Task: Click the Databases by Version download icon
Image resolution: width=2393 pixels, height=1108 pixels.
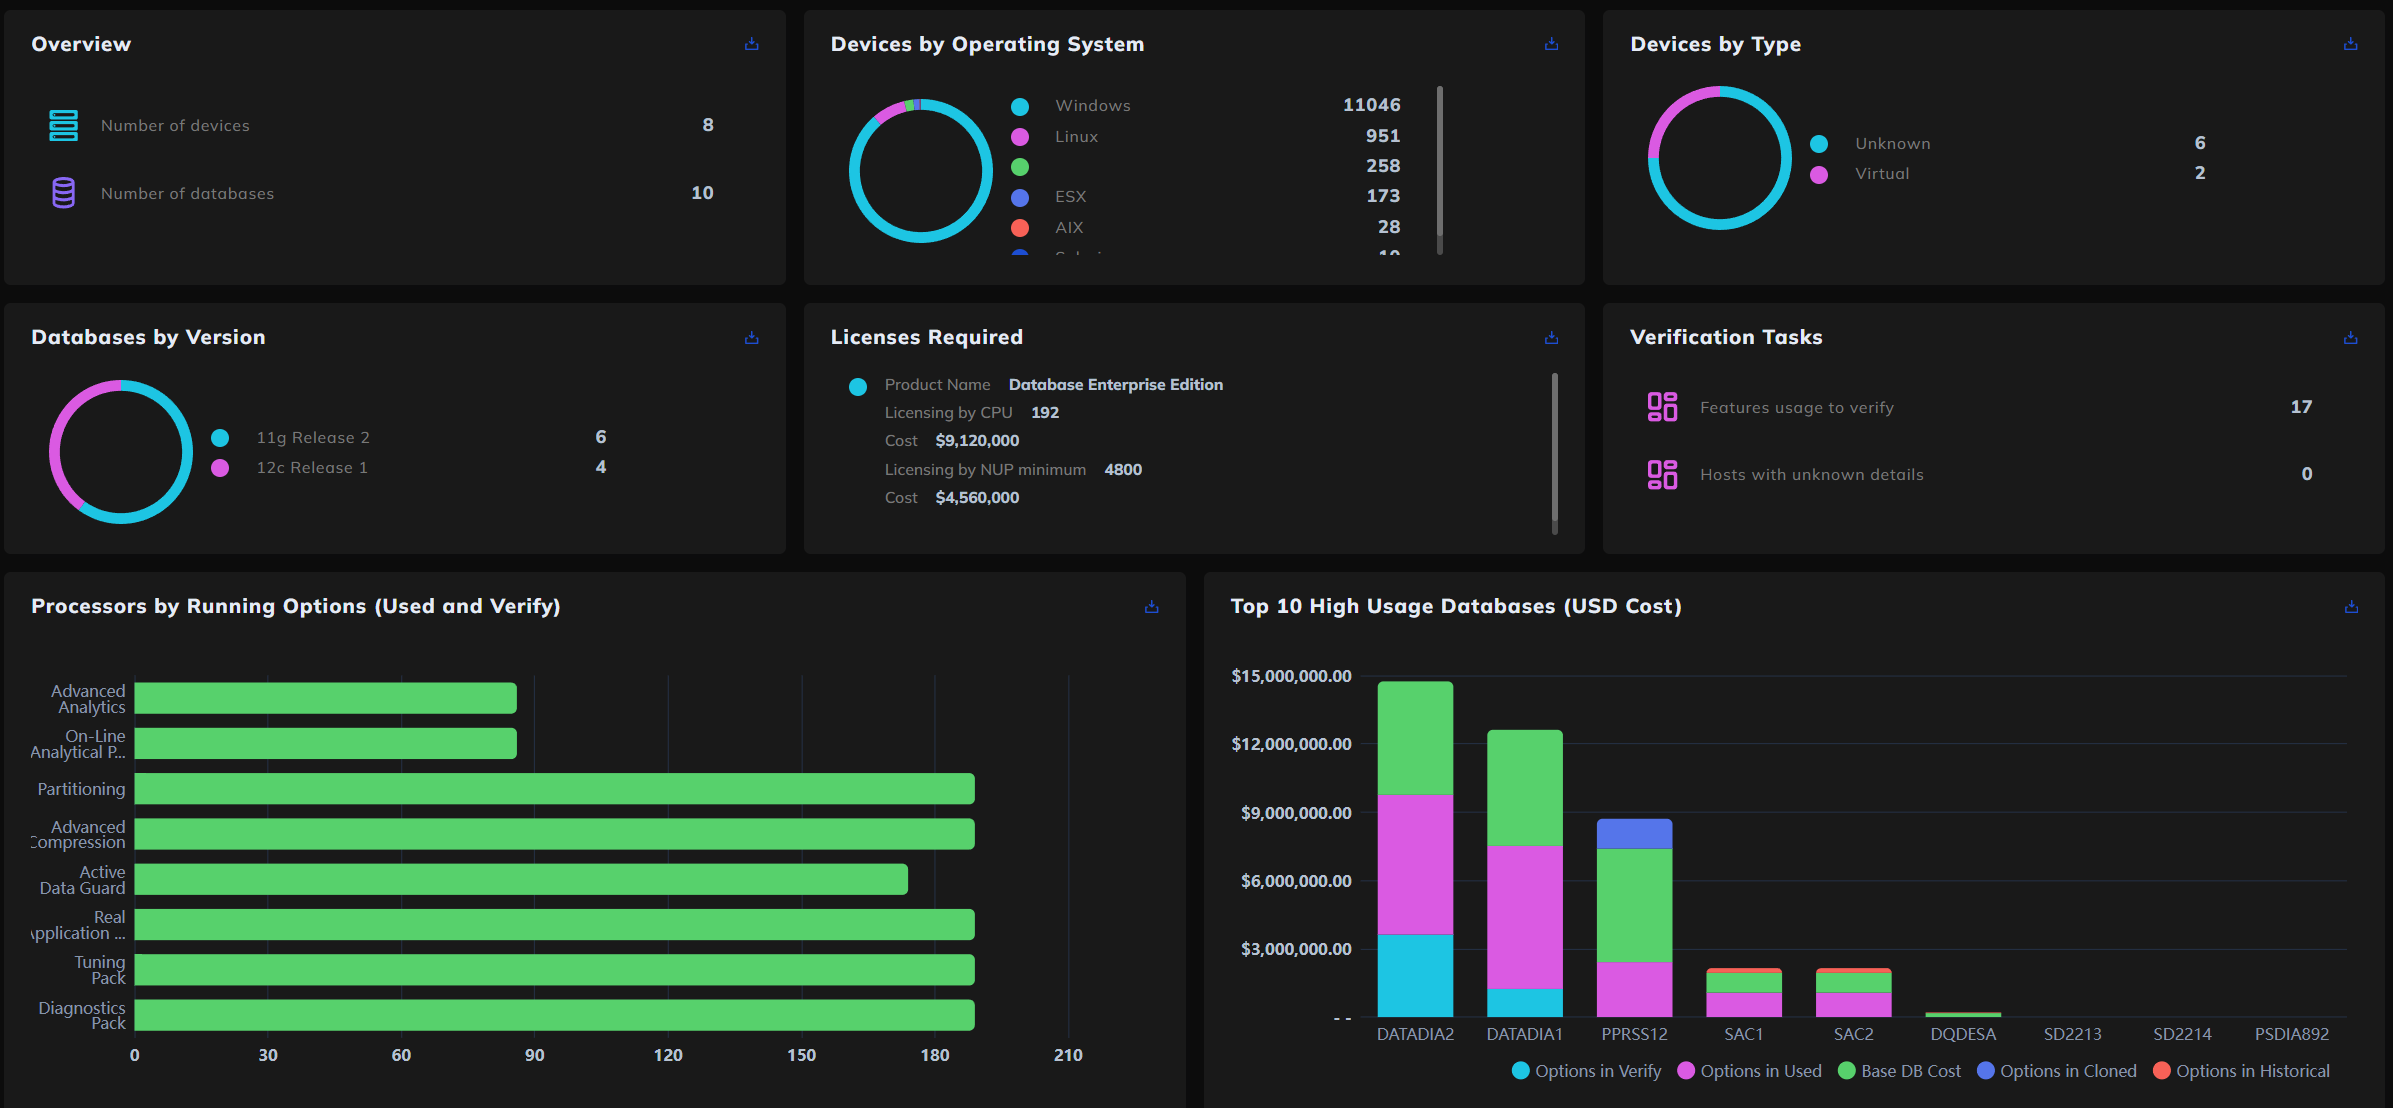Action: coord(751,338)
